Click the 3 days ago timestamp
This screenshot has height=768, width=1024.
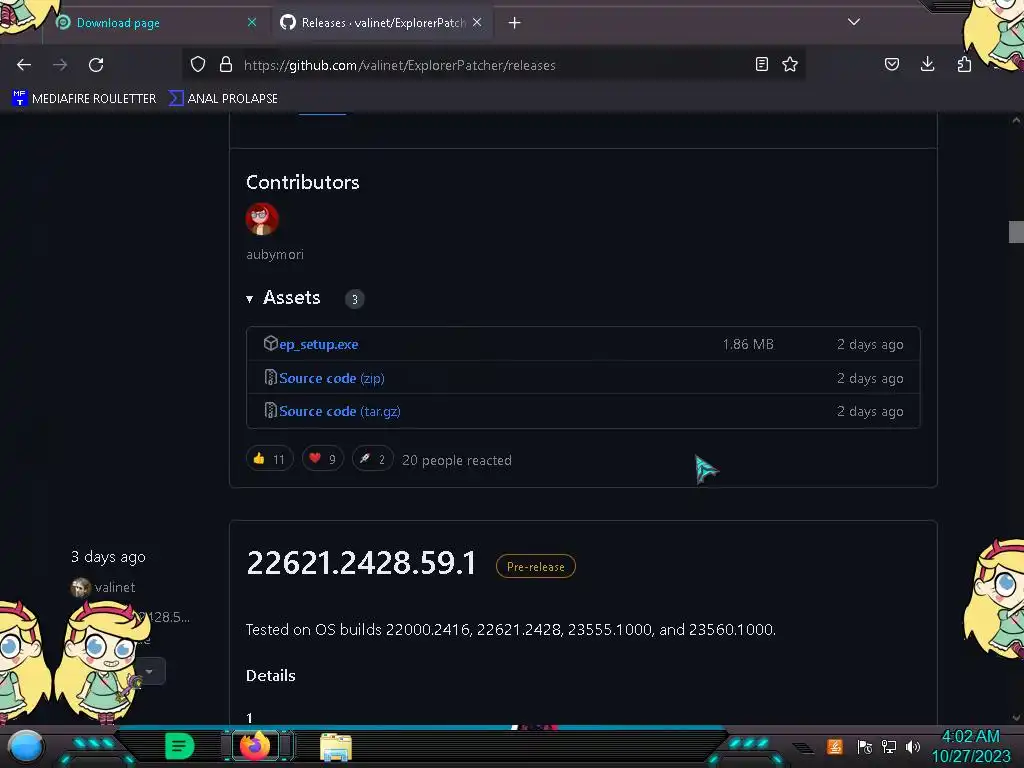(x=108, y=557)
